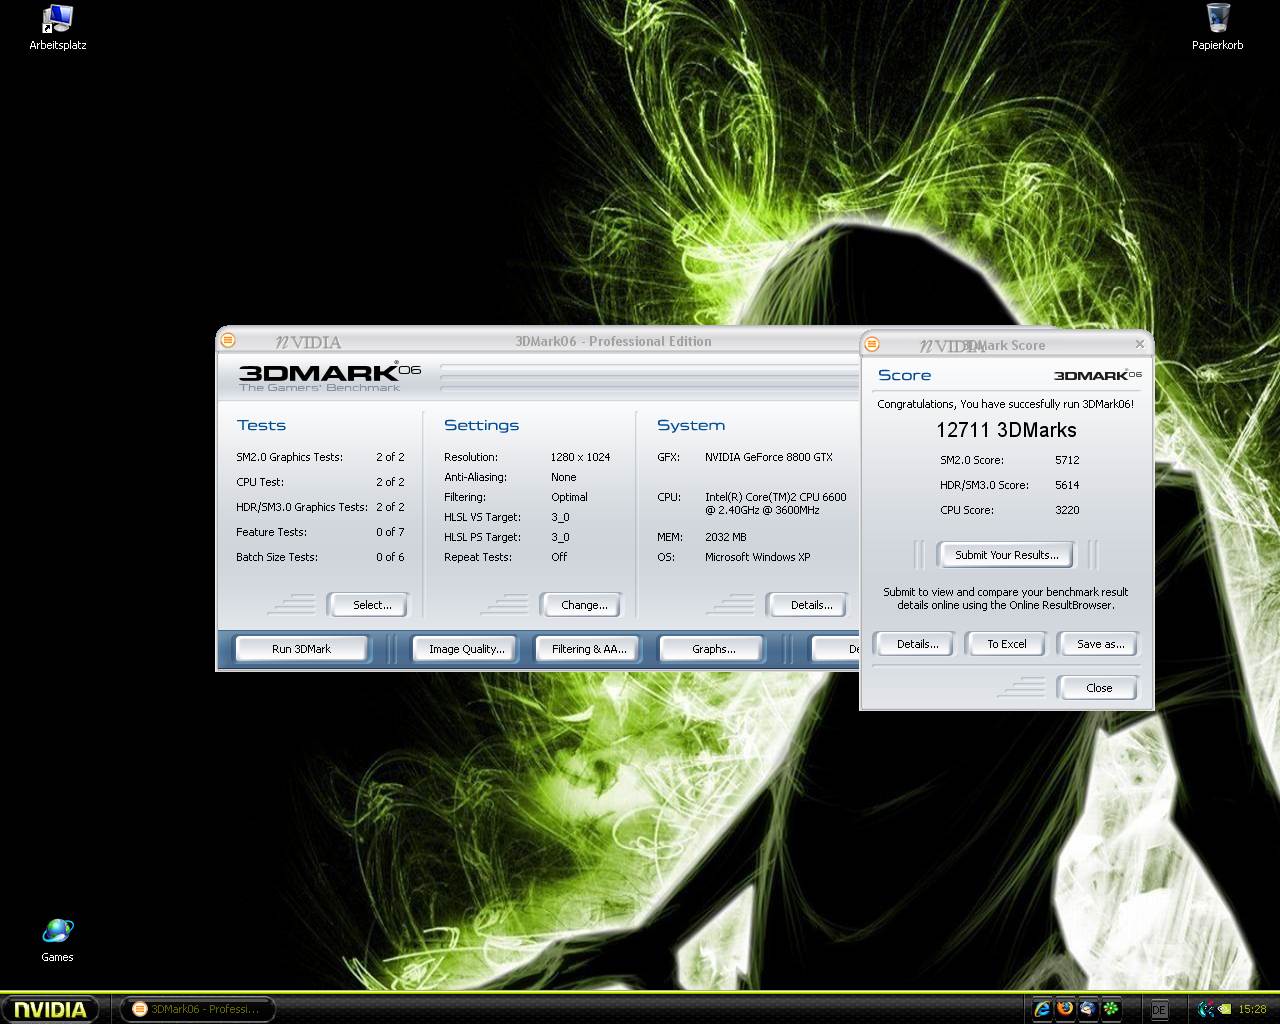Launch Firefox from quick launch
Screen dimensions: 1280x1024
[x=1065, y=1009]
